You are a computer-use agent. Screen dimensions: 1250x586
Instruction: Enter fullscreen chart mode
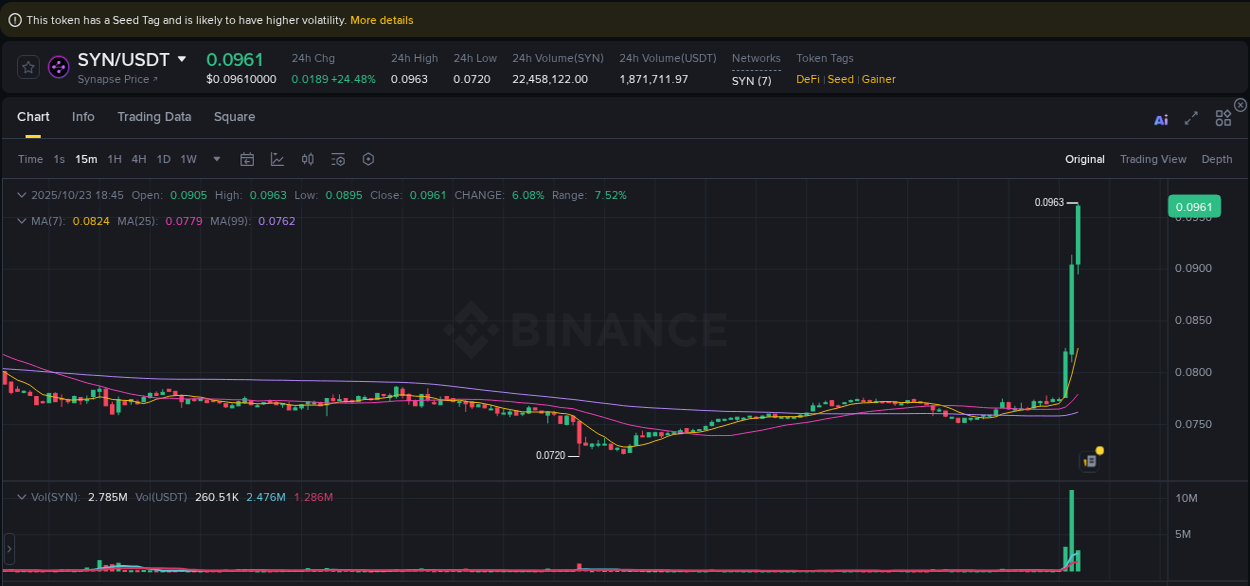(x=1191, y=118)
